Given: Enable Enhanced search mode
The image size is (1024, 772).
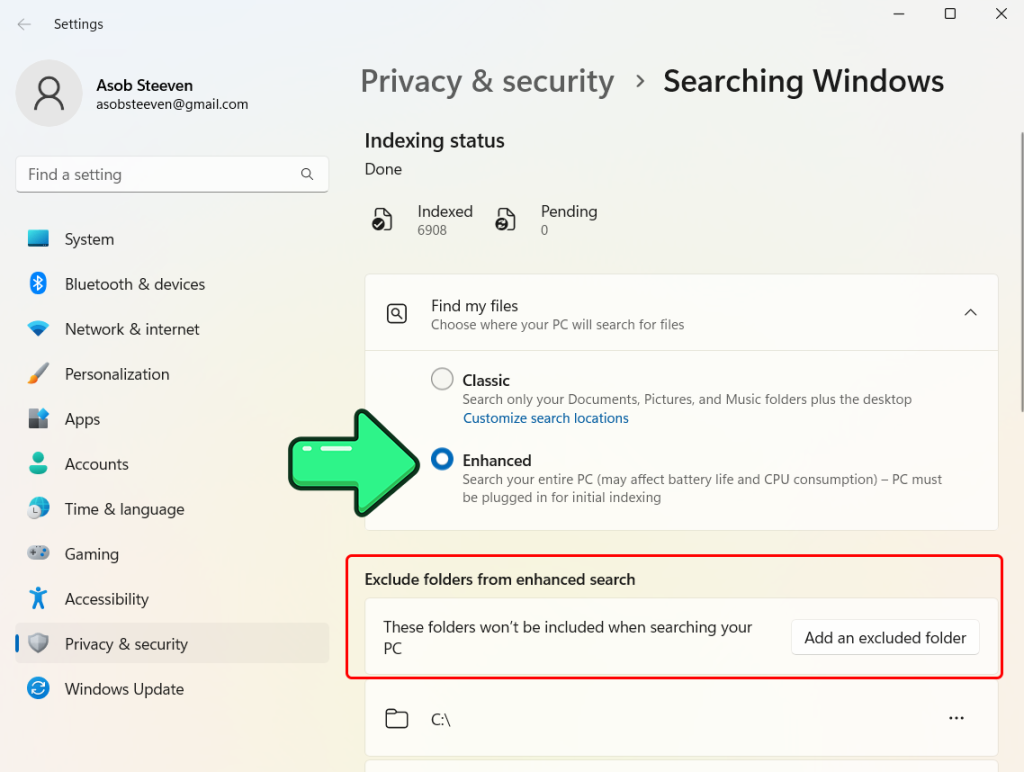Looking at the screenshot, I should (x=442, y=459).
